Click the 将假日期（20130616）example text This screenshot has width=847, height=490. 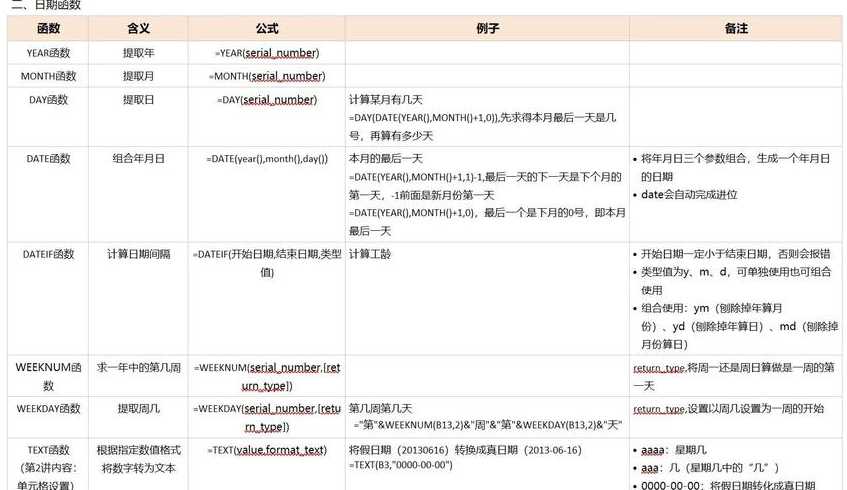point(465,450)
